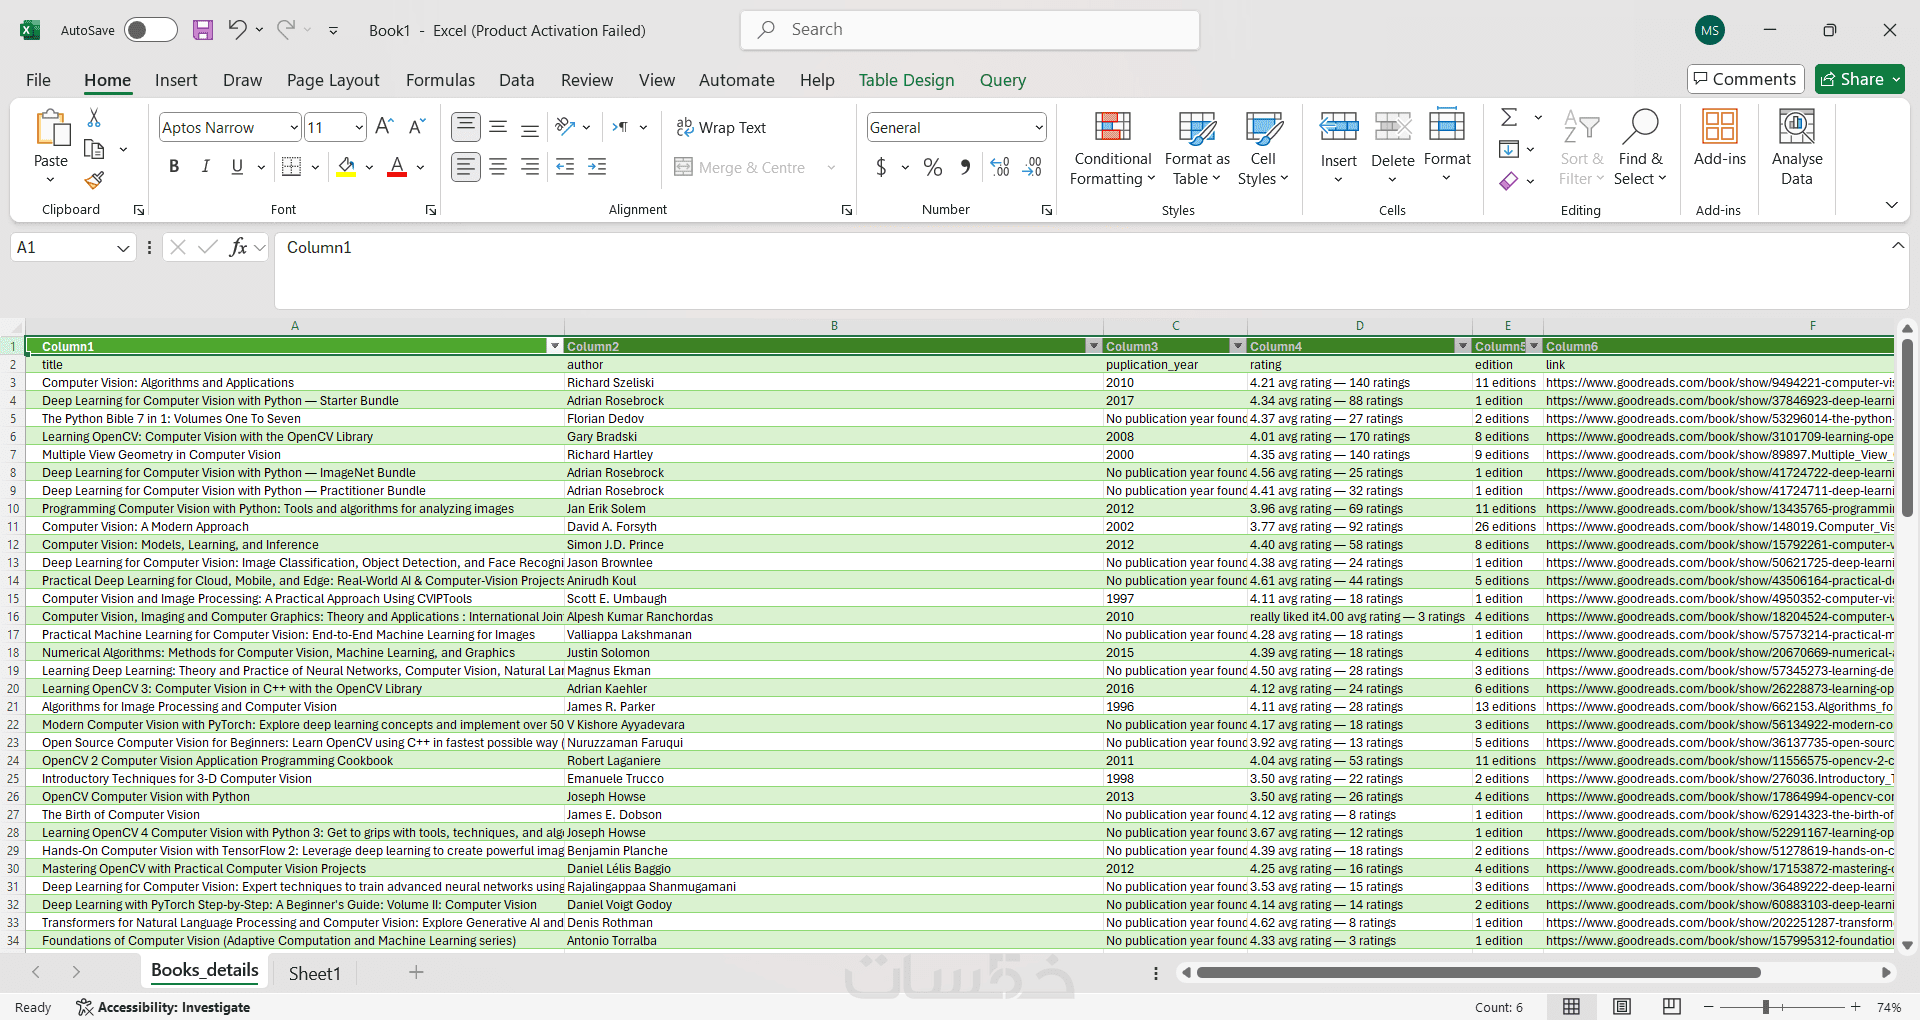Decrease indent of cell contents
Image resolution: width=1920 pixels, height=1020 pixels.
point(565,167)
